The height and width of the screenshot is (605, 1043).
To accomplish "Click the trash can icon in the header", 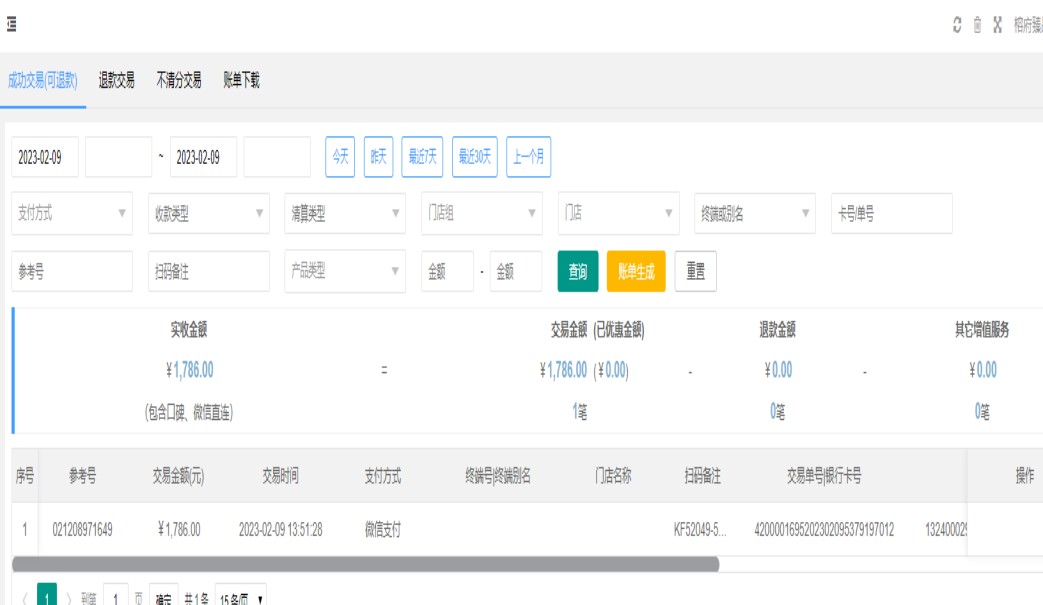I will pos(977,26).
